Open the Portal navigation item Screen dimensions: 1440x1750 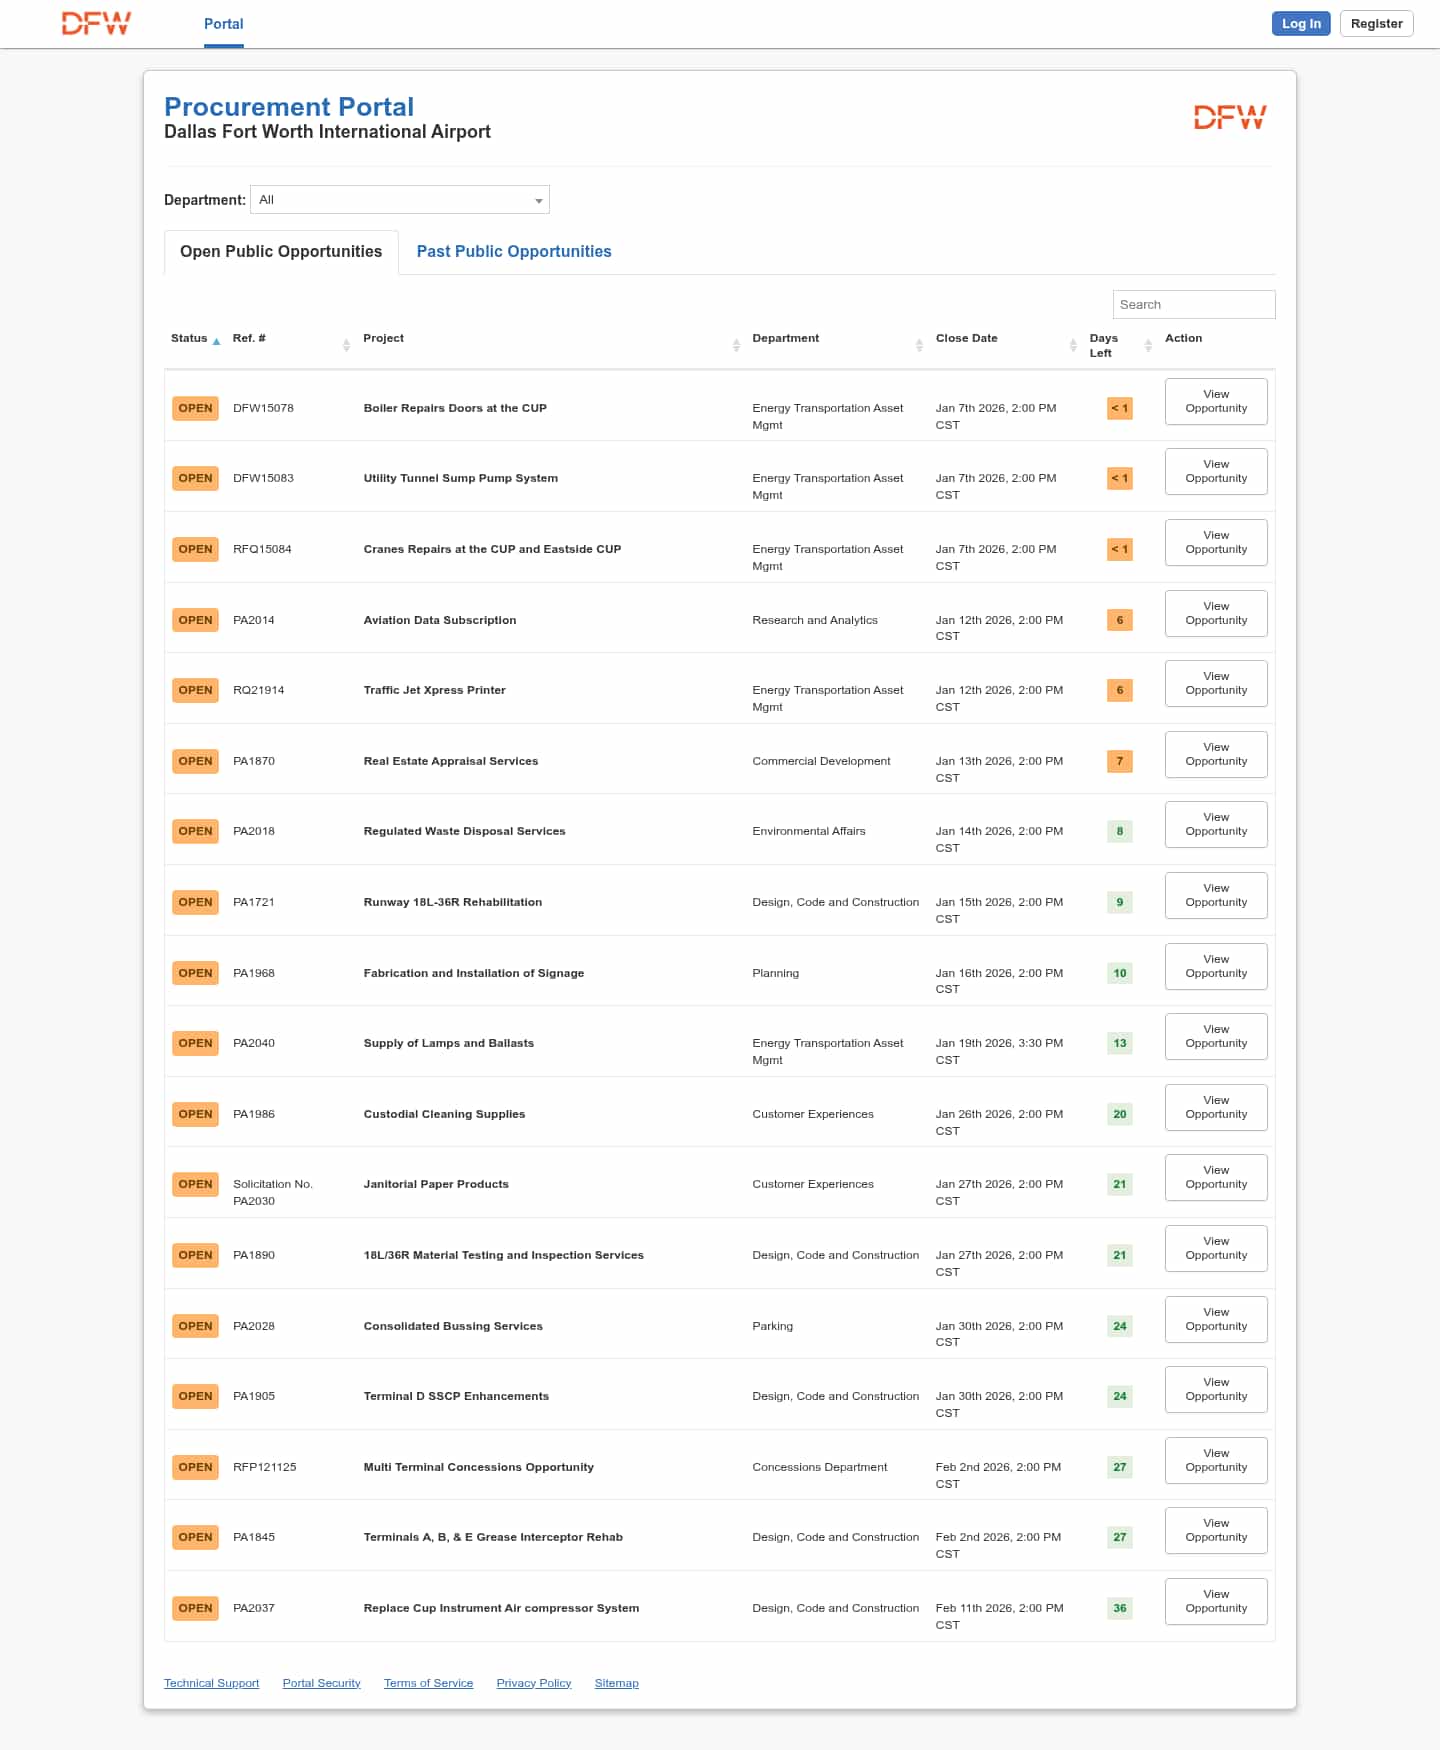click(223, 24)
